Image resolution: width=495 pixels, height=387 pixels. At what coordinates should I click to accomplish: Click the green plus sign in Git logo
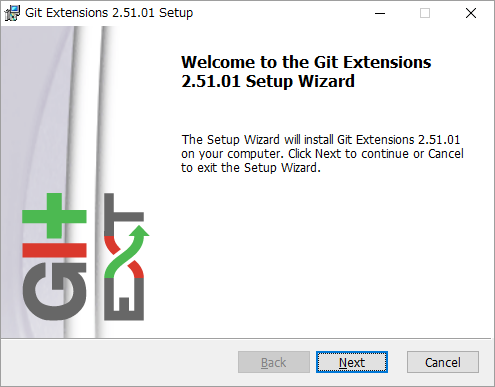point(54,216)
